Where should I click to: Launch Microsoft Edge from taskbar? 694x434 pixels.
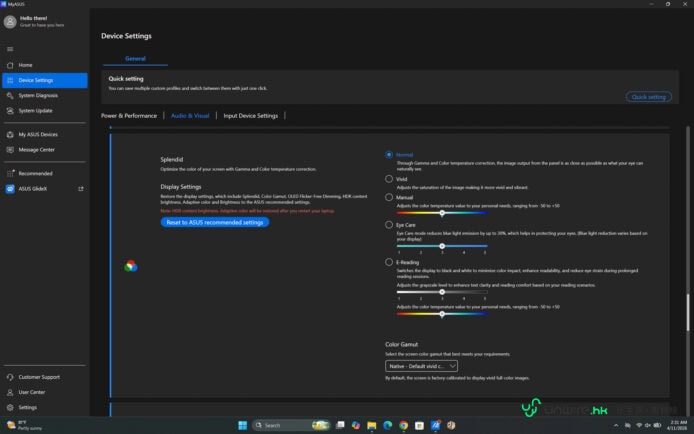[x=388, y=425]
